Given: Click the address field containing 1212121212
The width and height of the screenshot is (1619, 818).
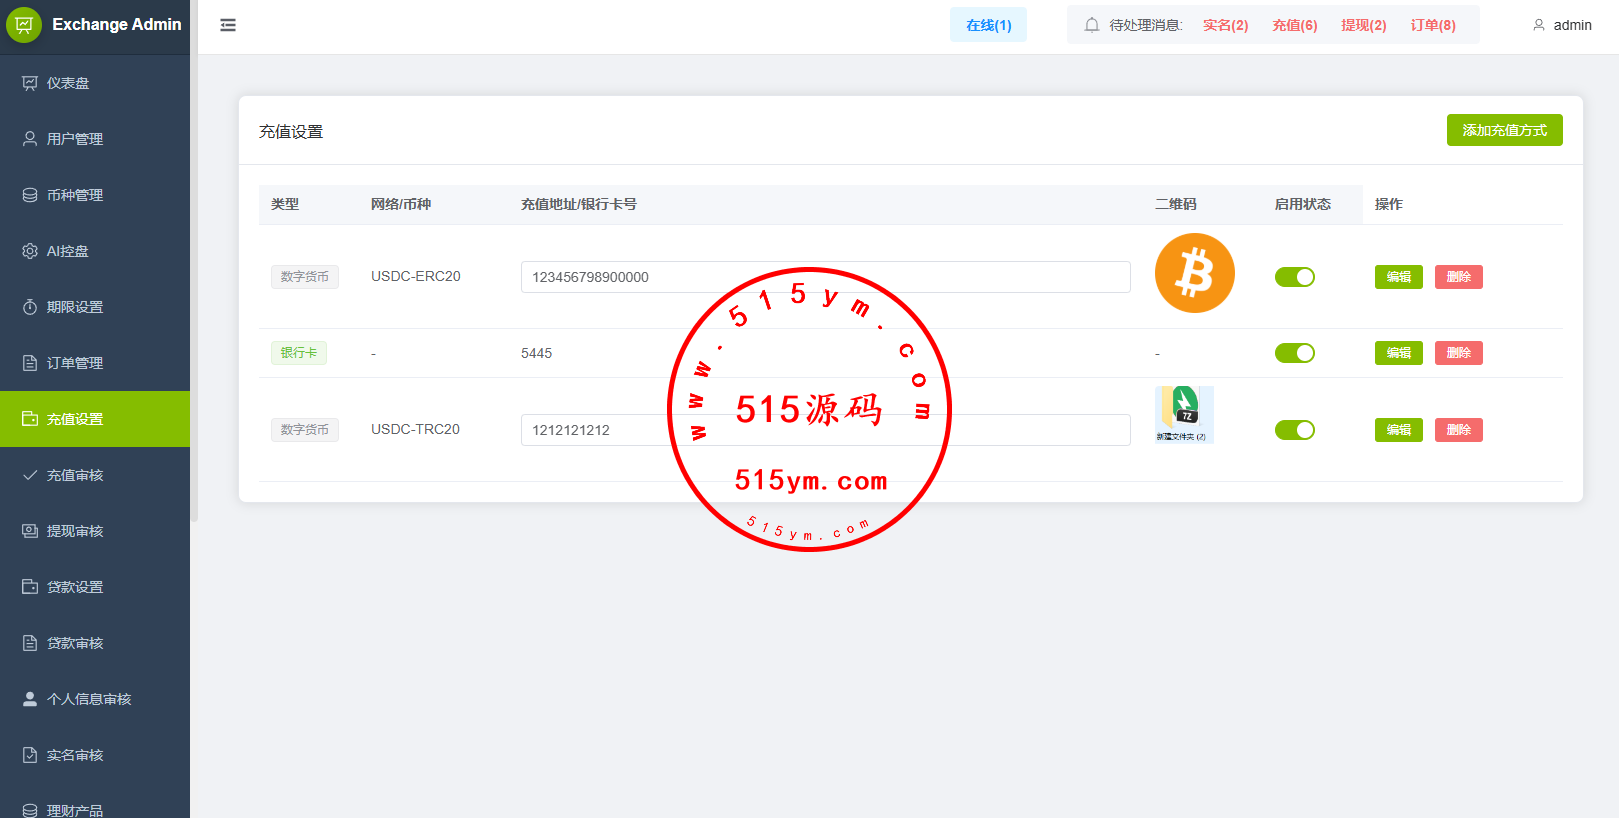Looking at the screenshot, I should (826, 430).
